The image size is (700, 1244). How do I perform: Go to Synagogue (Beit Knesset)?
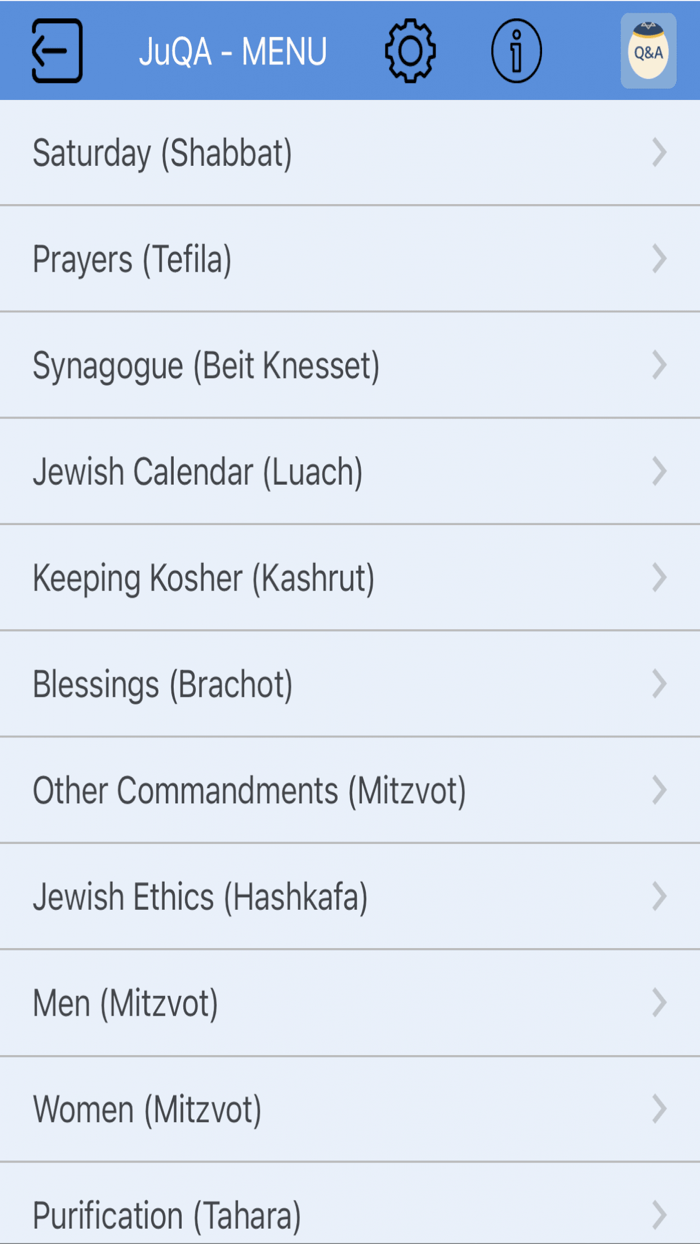pyautogui.click(x=206, y=366)
